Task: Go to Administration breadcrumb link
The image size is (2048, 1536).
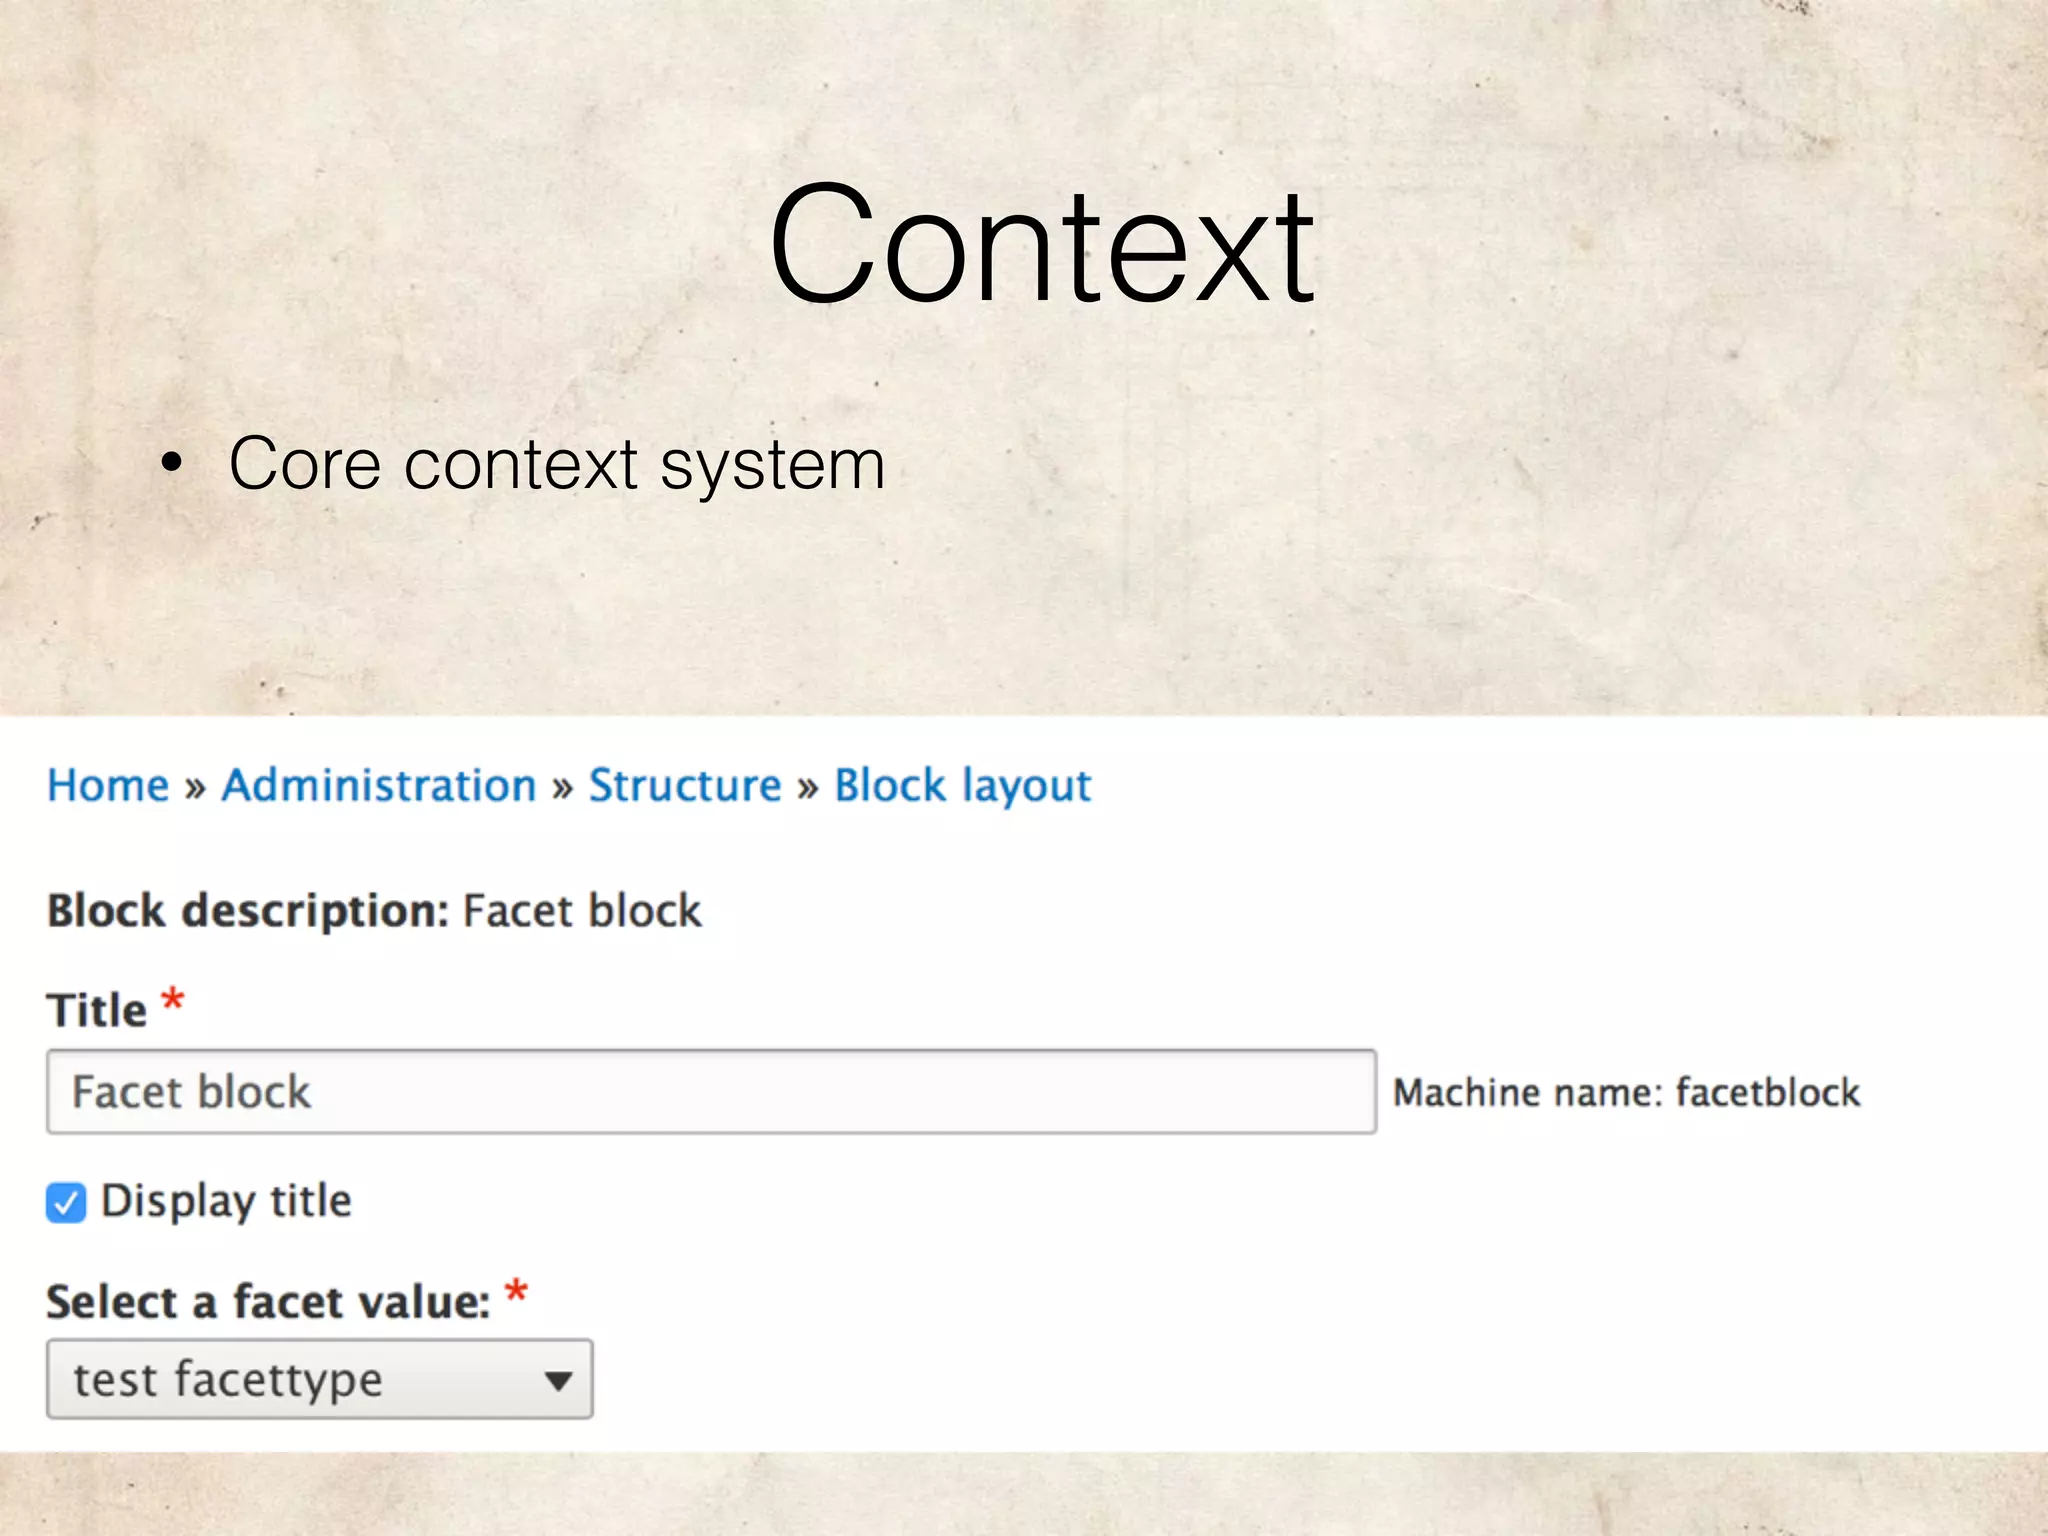Action: pyautogui.click(x=379, y=786)
